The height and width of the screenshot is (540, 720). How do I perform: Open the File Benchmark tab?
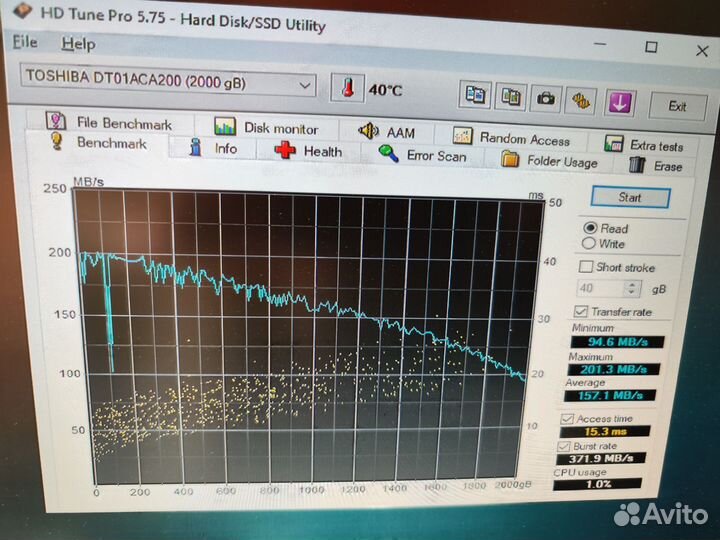pos(109,122)
